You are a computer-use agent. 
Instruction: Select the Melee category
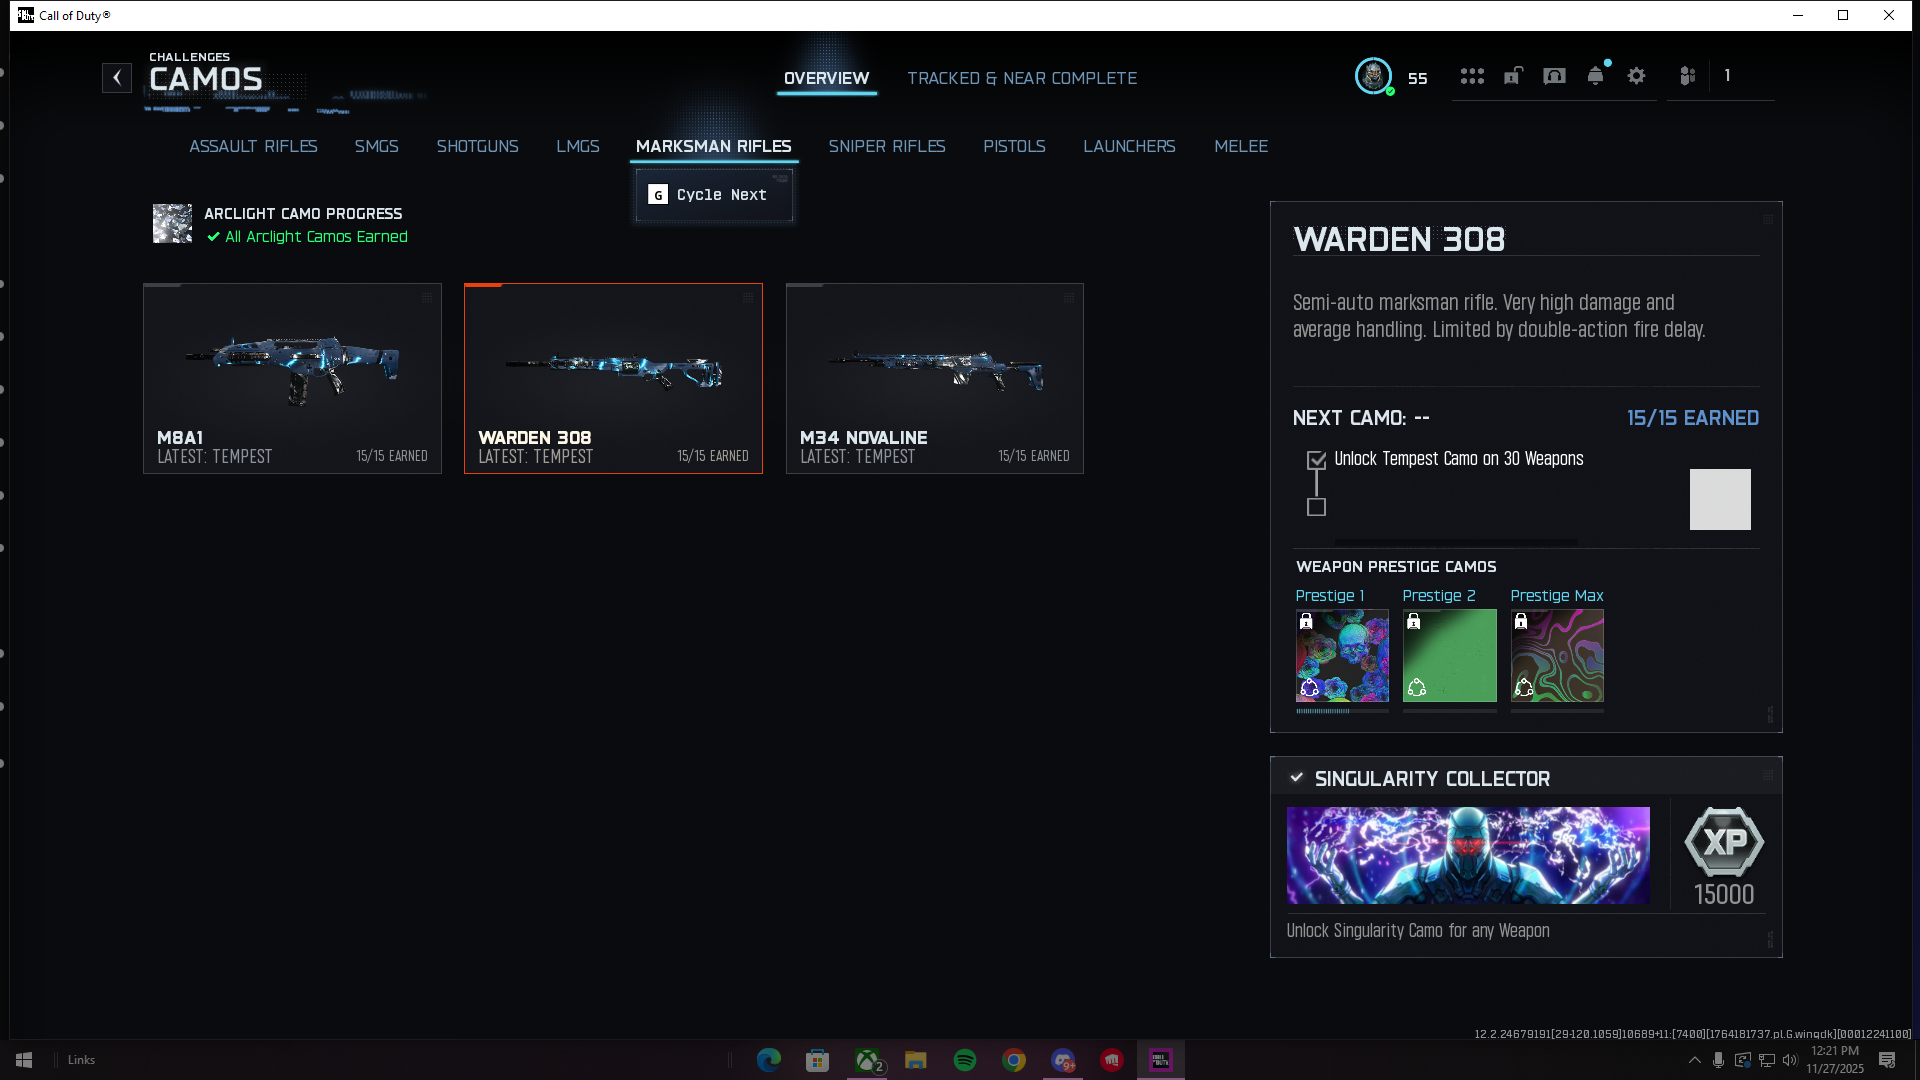[1241, 146]
